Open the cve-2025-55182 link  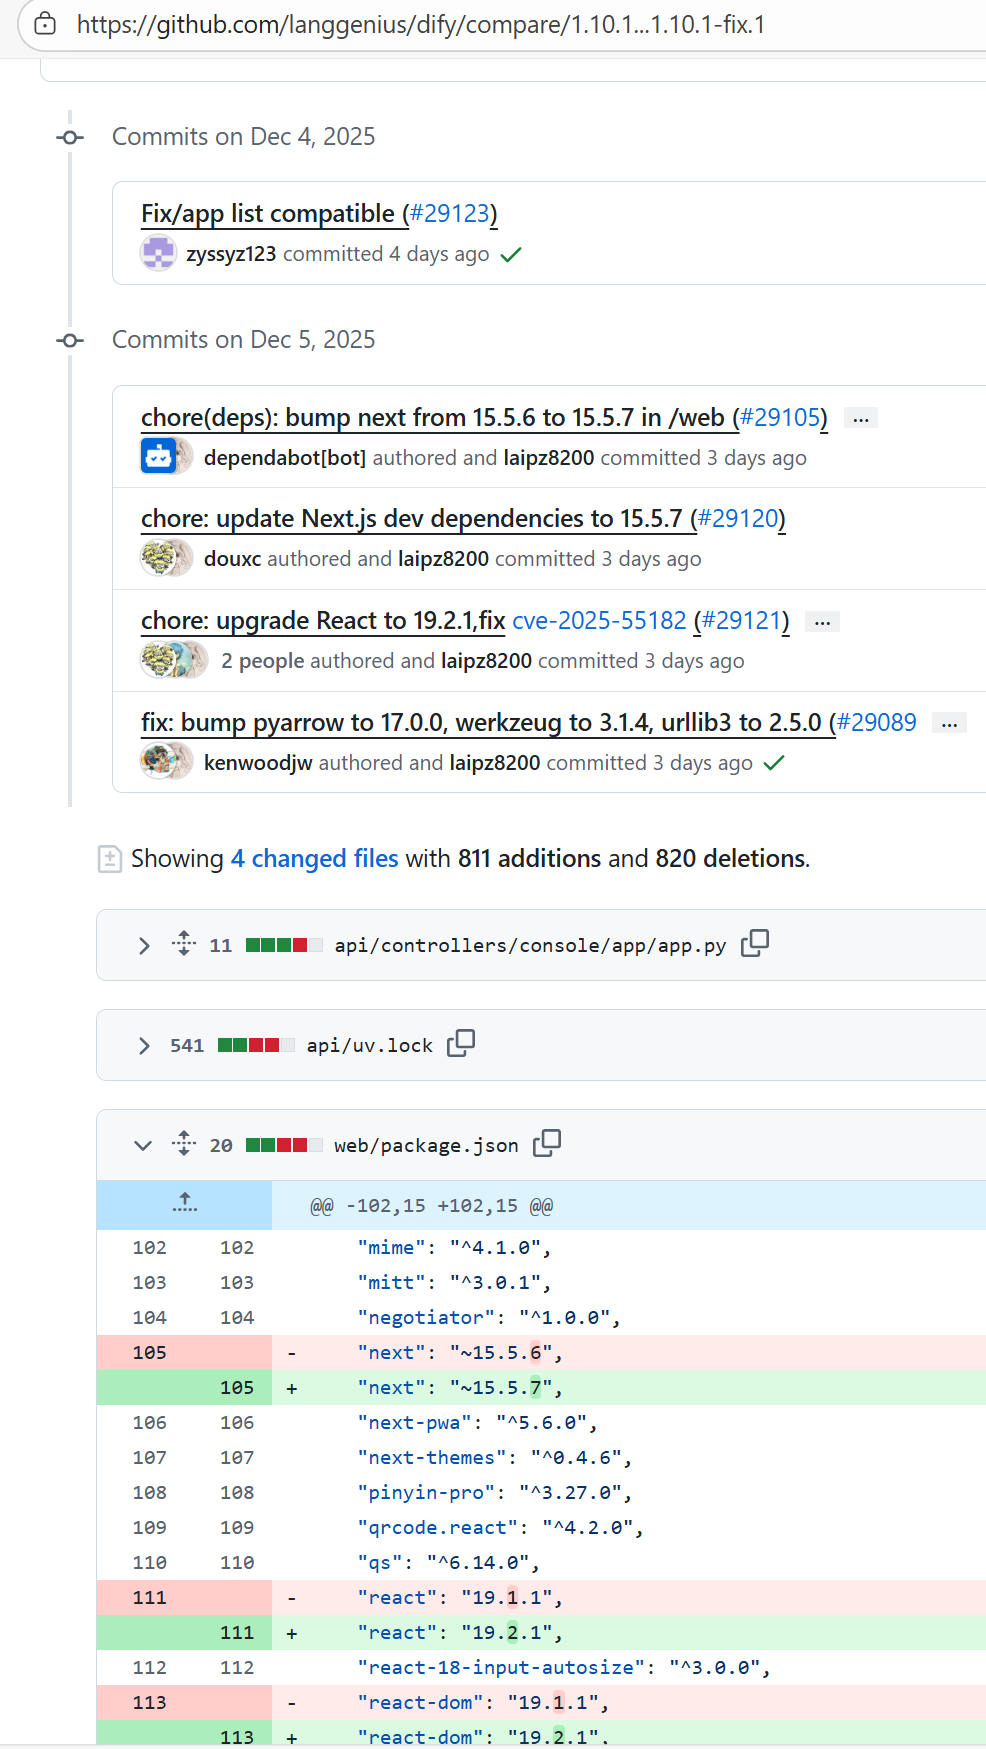click(599, 621)
